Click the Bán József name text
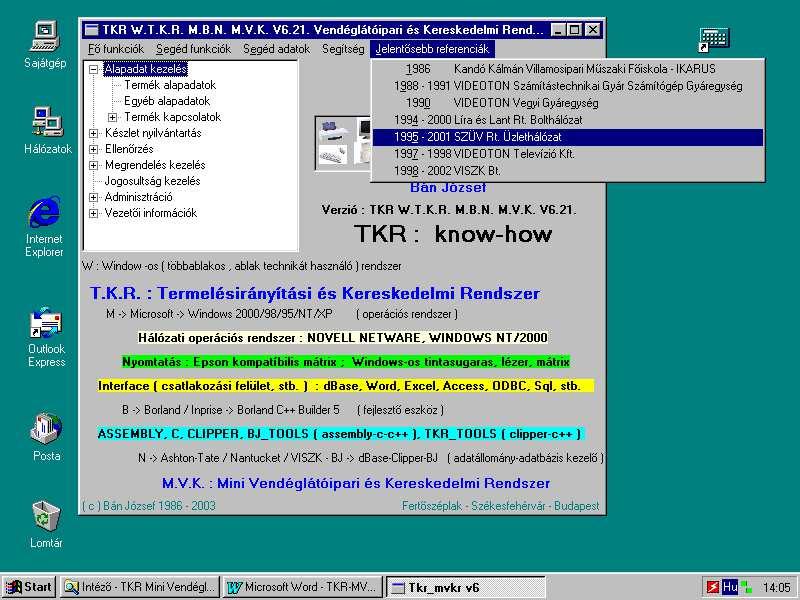 click(448, 188)
